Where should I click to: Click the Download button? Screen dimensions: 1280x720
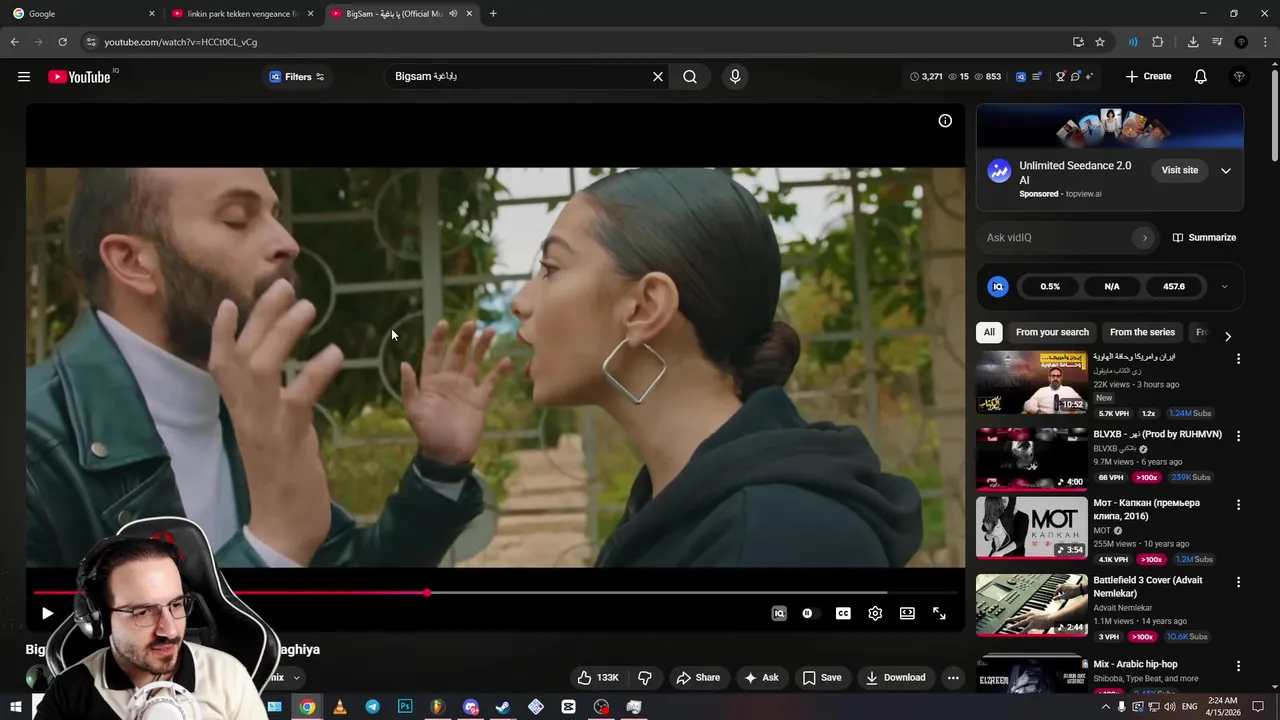point(896,678)
